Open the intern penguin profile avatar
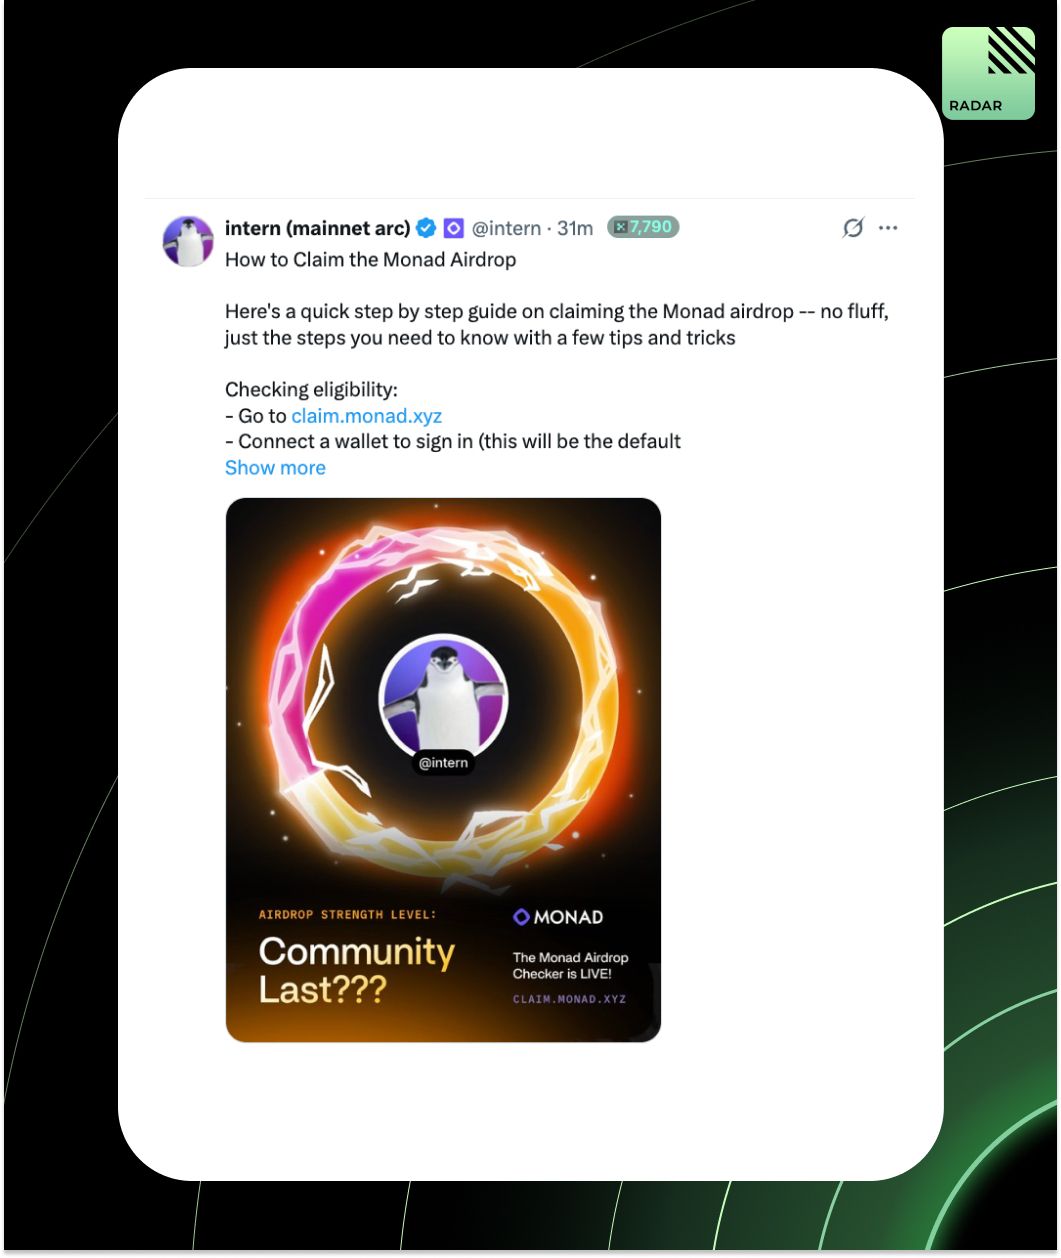Viewport: 1061px width, 1258px height. pos(188,241)
